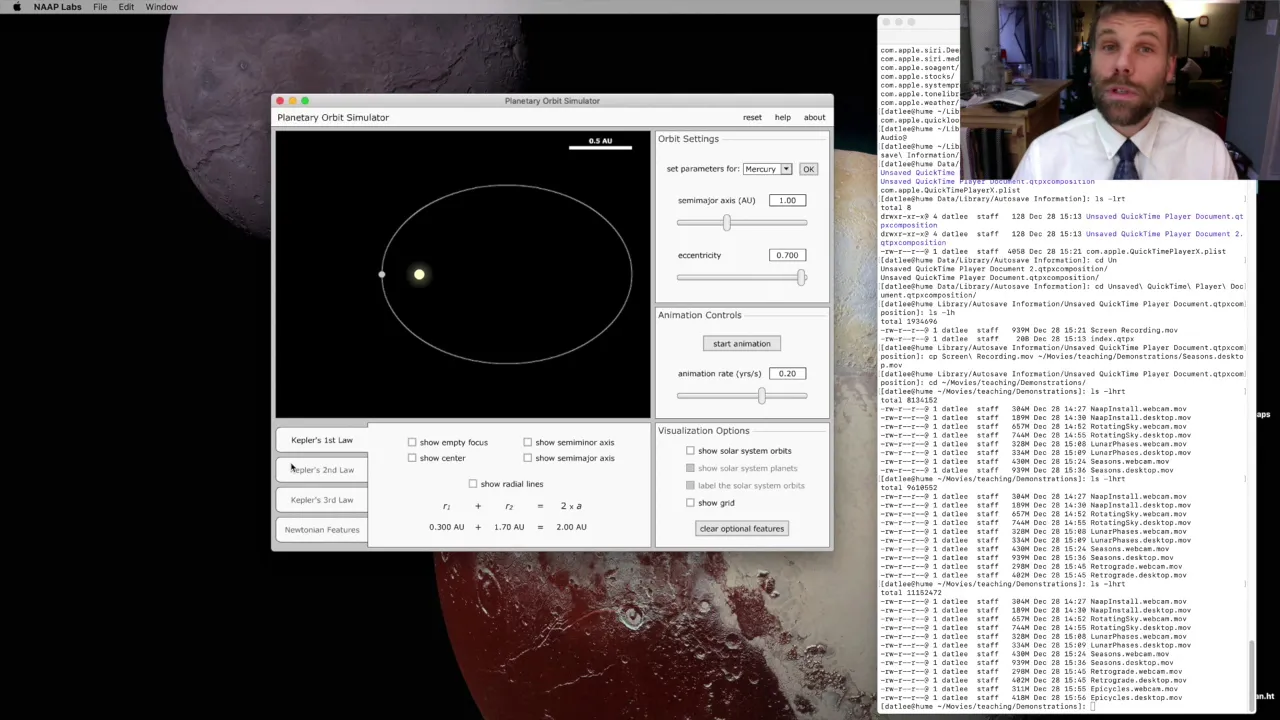The width and height of the screenshot is (1280, 720).
Task: Click the '2.00 AU' sum value
Action: (572, 527)
